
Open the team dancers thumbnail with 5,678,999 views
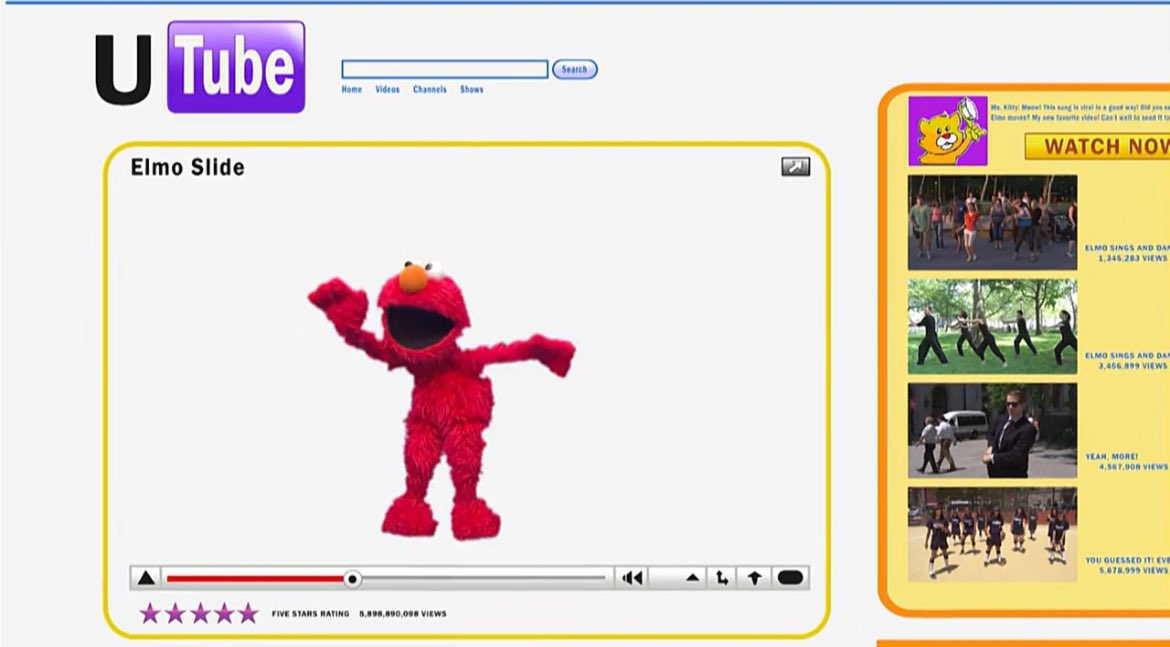click(x=992, y=534)
